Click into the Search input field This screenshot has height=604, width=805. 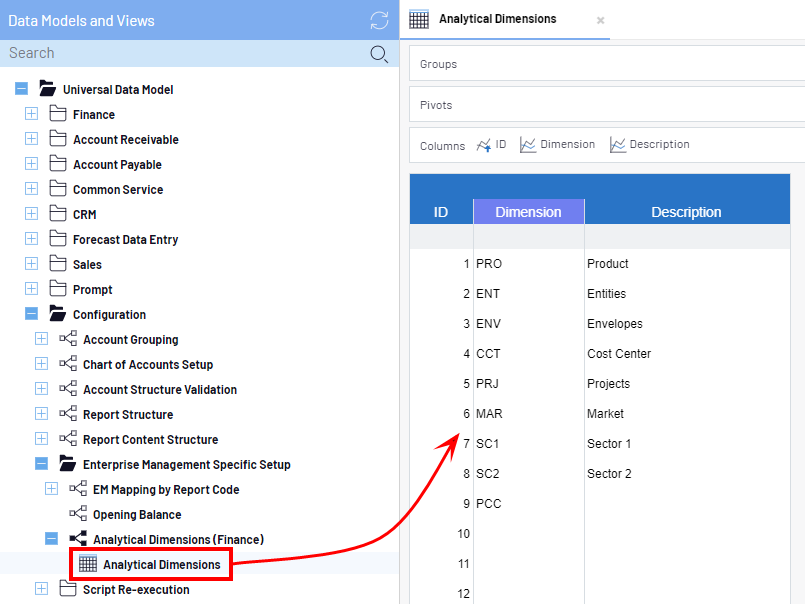[180, 54]
